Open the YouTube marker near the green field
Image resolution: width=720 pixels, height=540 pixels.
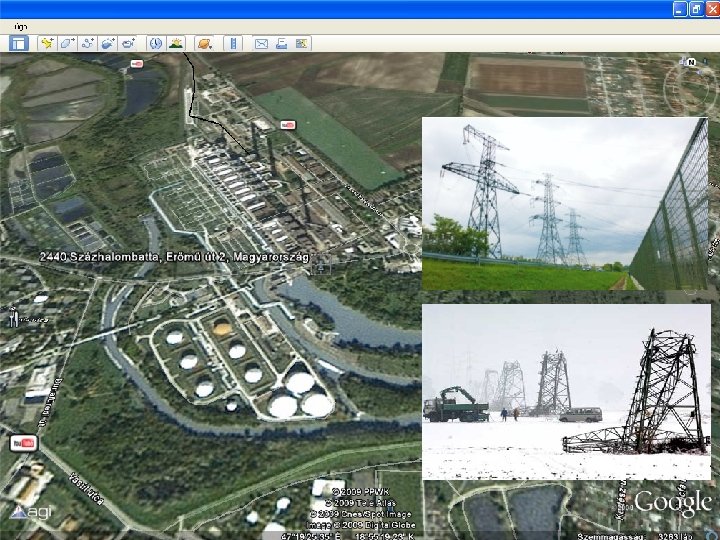288,124
